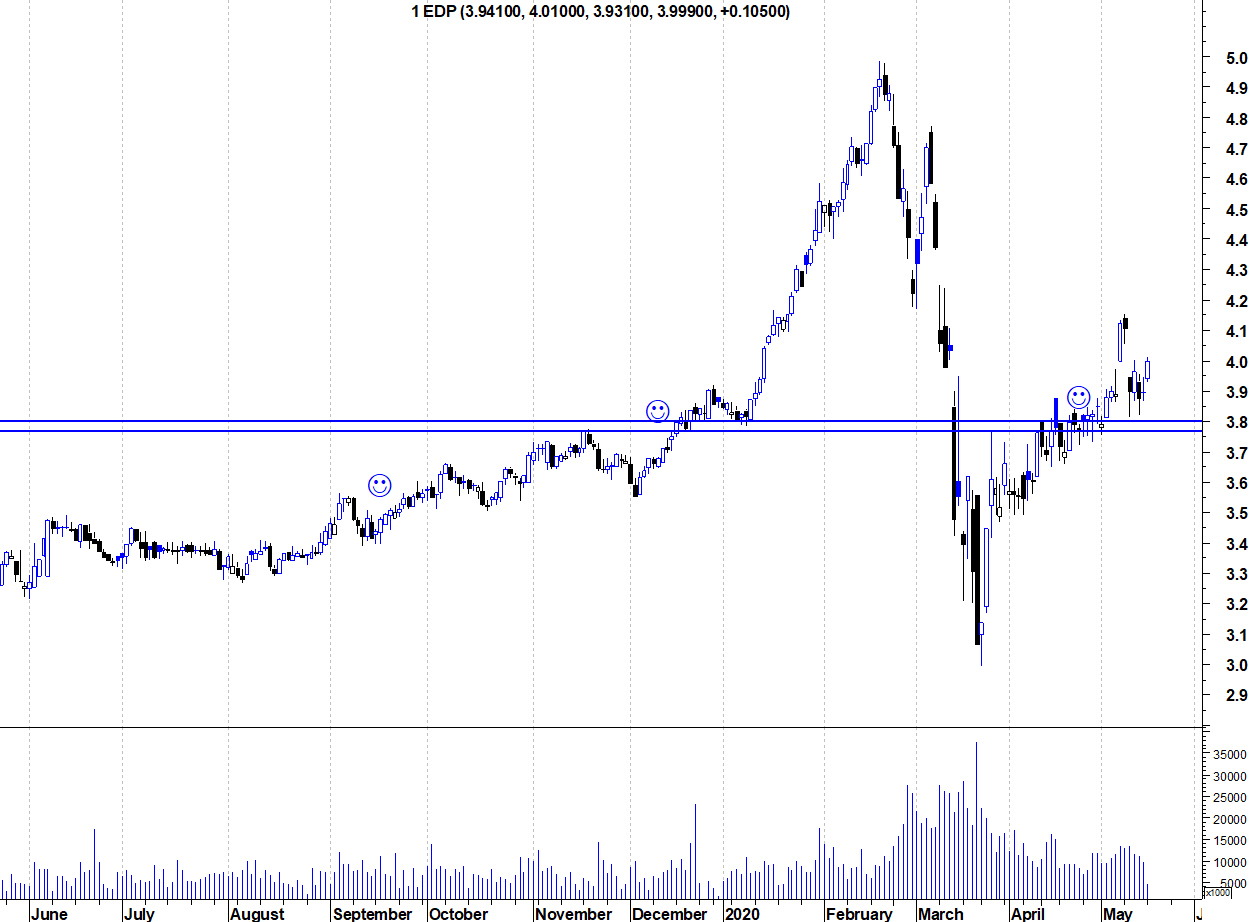Click the 15000 volume axis label
Screen dimensions: 1250x922
pos(1231,840)
